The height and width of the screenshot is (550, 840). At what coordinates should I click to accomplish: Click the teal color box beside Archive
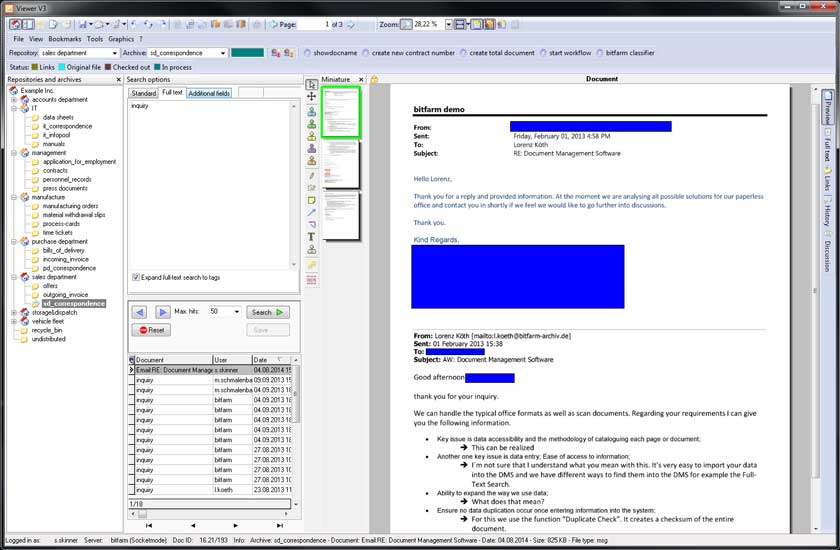pos(248,52)
